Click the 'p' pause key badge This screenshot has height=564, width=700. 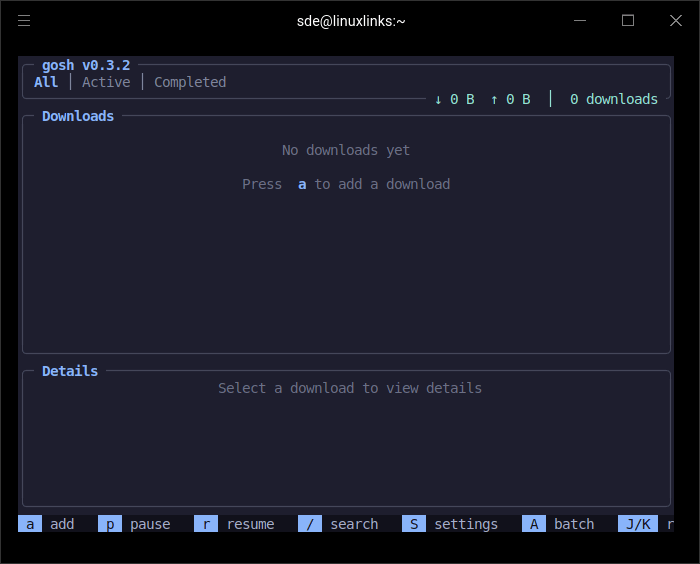click(110, 524)
